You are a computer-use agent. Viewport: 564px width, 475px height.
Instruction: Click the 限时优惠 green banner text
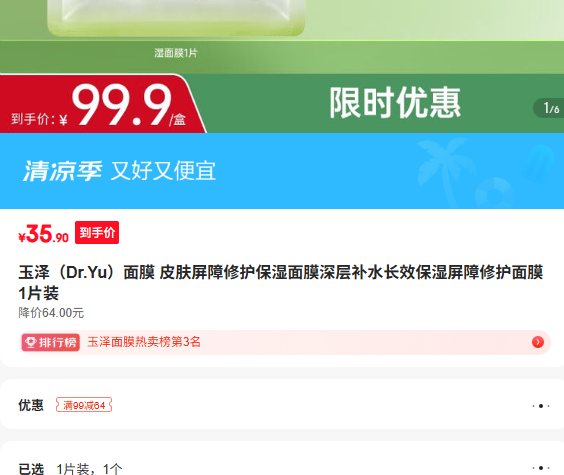(395, 103)
